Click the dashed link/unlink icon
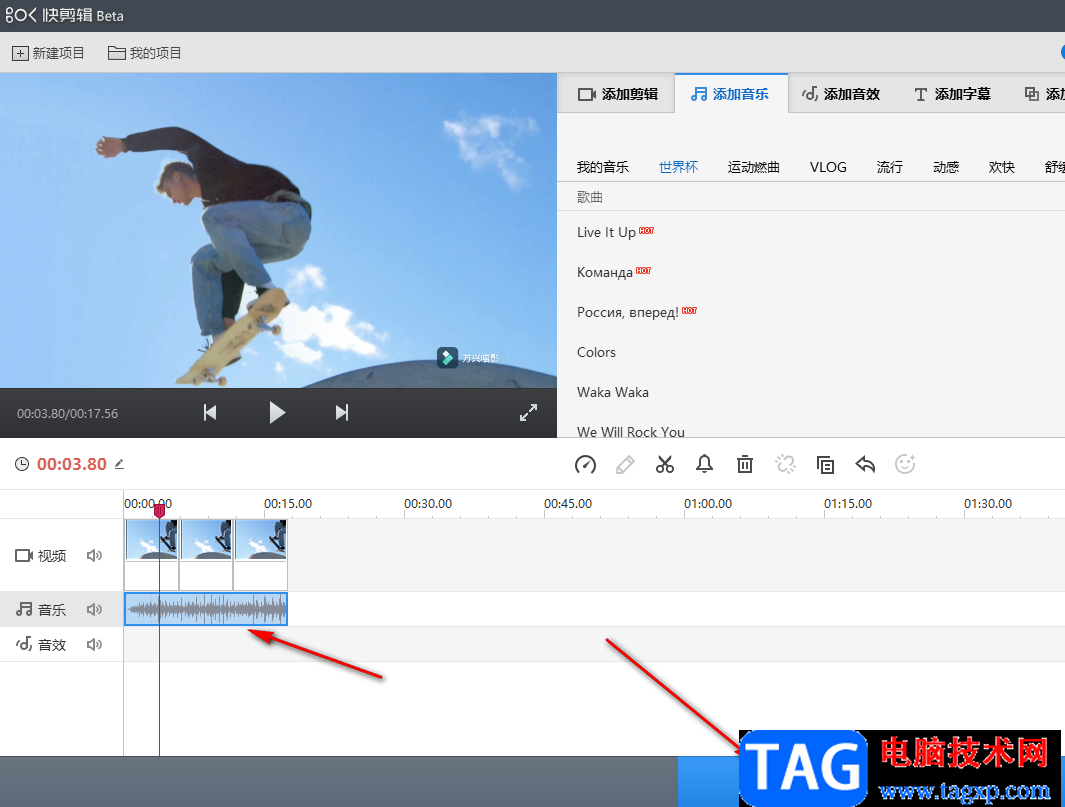1065x807 pixels. [785, 465]
